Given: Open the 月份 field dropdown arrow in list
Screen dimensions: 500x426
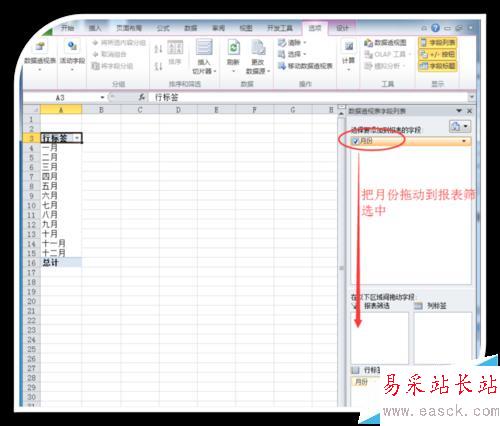Looking at the screenshot, I should (464, 141).
